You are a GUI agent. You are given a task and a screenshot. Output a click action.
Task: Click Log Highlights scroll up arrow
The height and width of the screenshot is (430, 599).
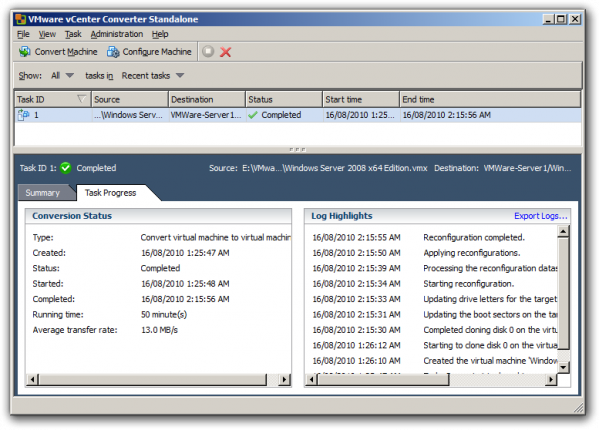(x=563, y=231)
